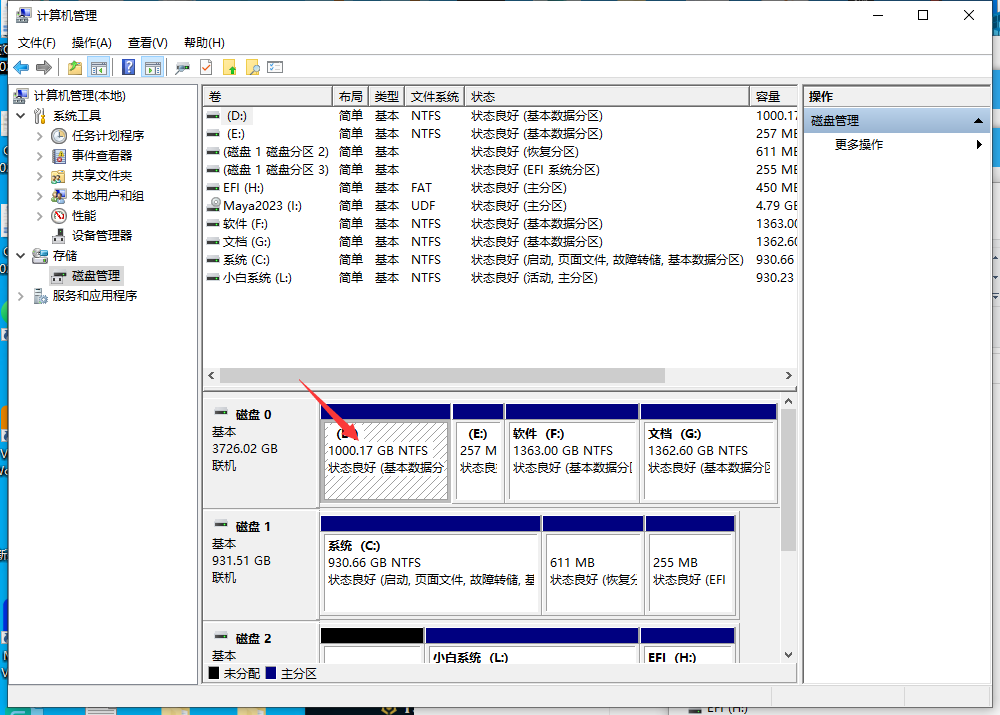The image size is (1000, 715).
Task: Toggle the show/hide console tree button
Action: (x=99, y=67)
